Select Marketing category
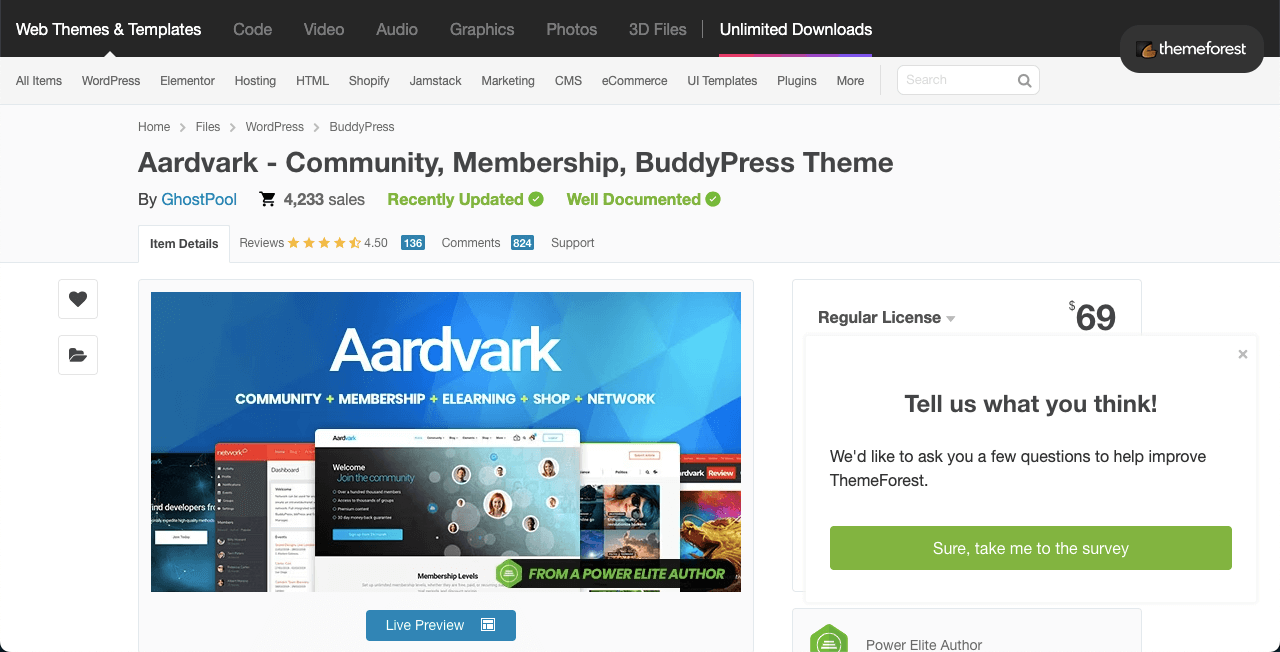The image size is (1280, 652). tap(508, 81)
